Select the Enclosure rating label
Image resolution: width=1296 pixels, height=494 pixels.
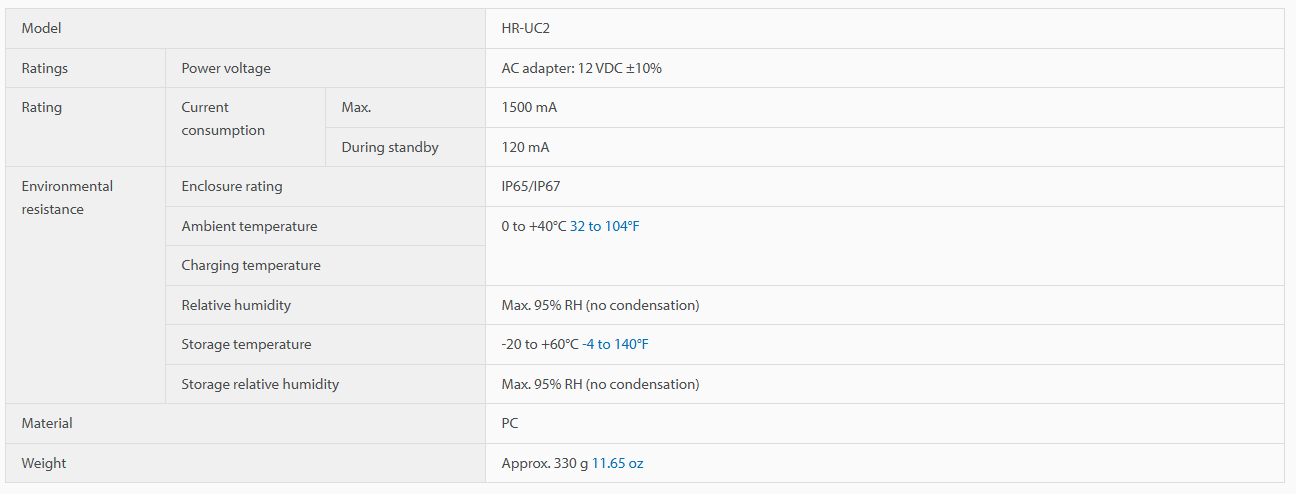coord(232,186)
